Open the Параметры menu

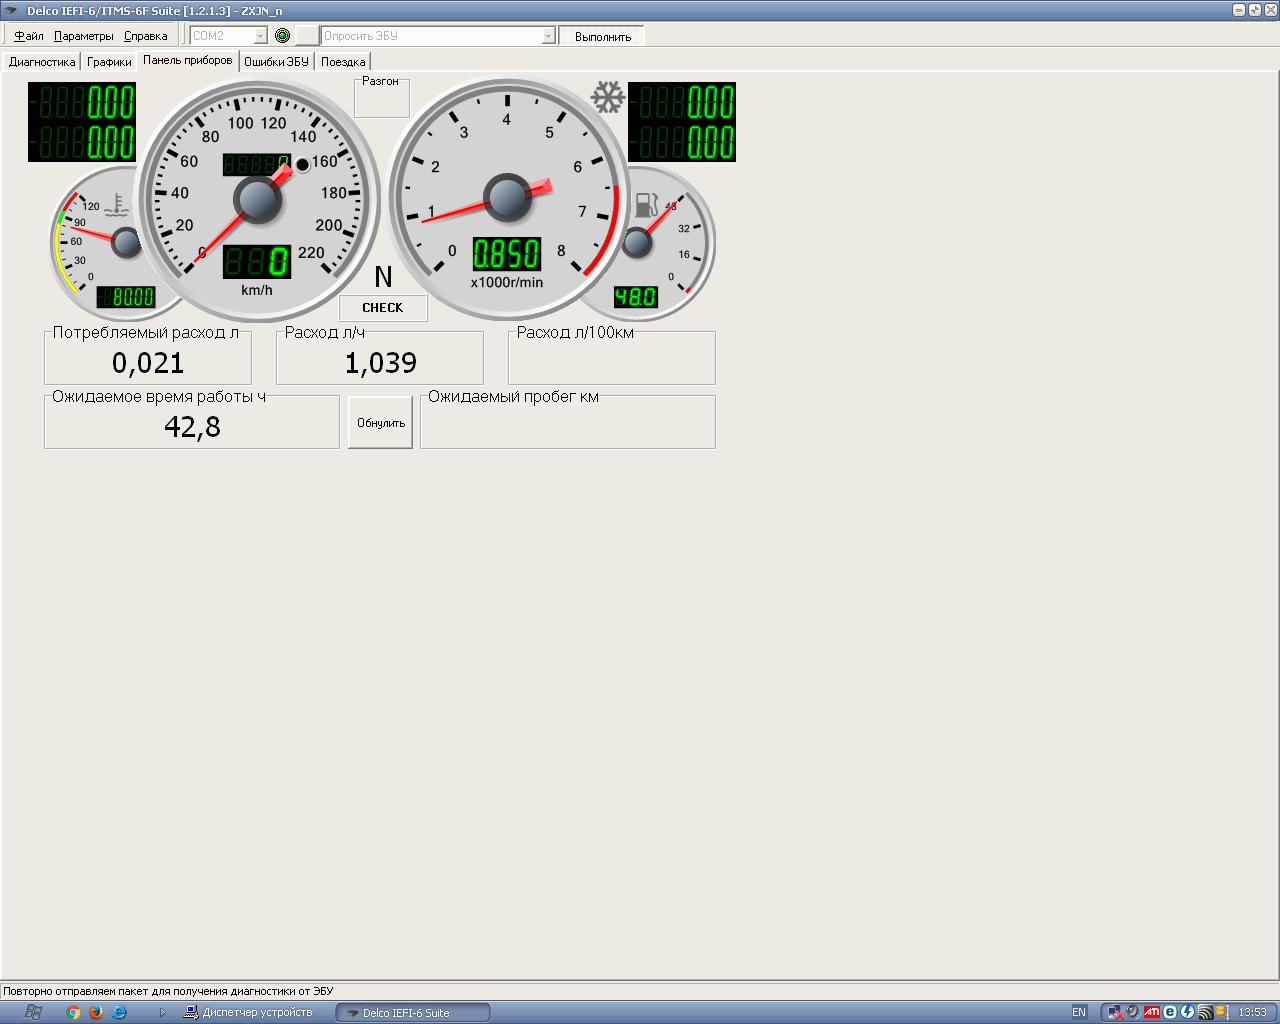click(x=83, y=36)
